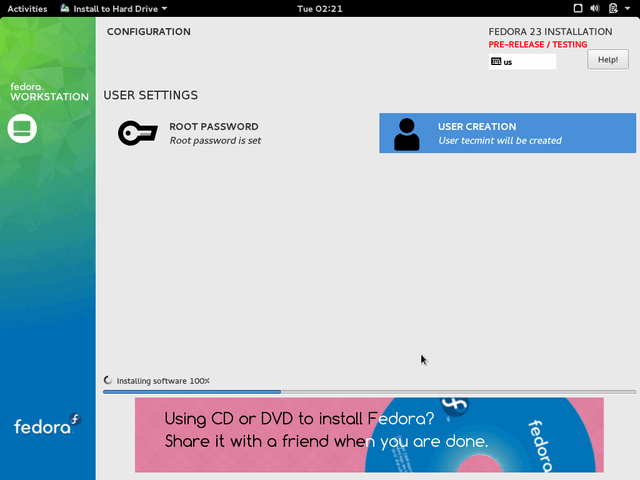Expand the system menu arrow in the top bar
Viewport: 640px width, 480px height.
pos(627,8)
